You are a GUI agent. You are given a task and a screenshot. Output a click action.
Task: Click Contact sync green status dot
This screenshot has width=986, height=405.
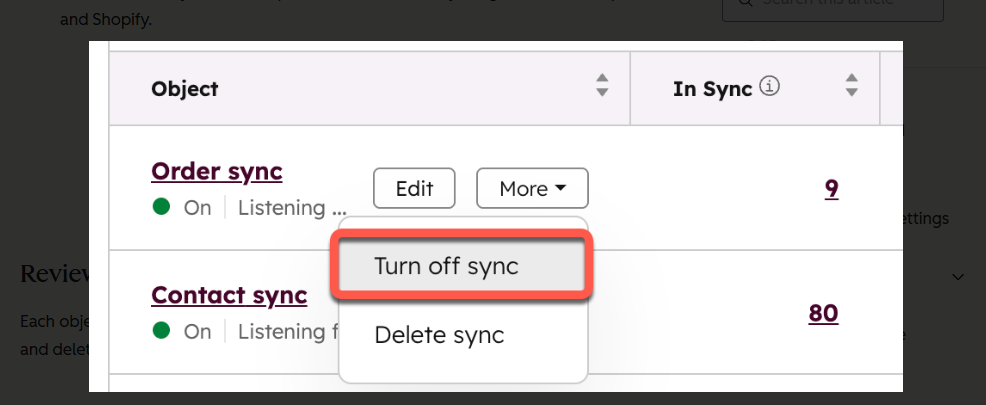[x=162, y=330]
